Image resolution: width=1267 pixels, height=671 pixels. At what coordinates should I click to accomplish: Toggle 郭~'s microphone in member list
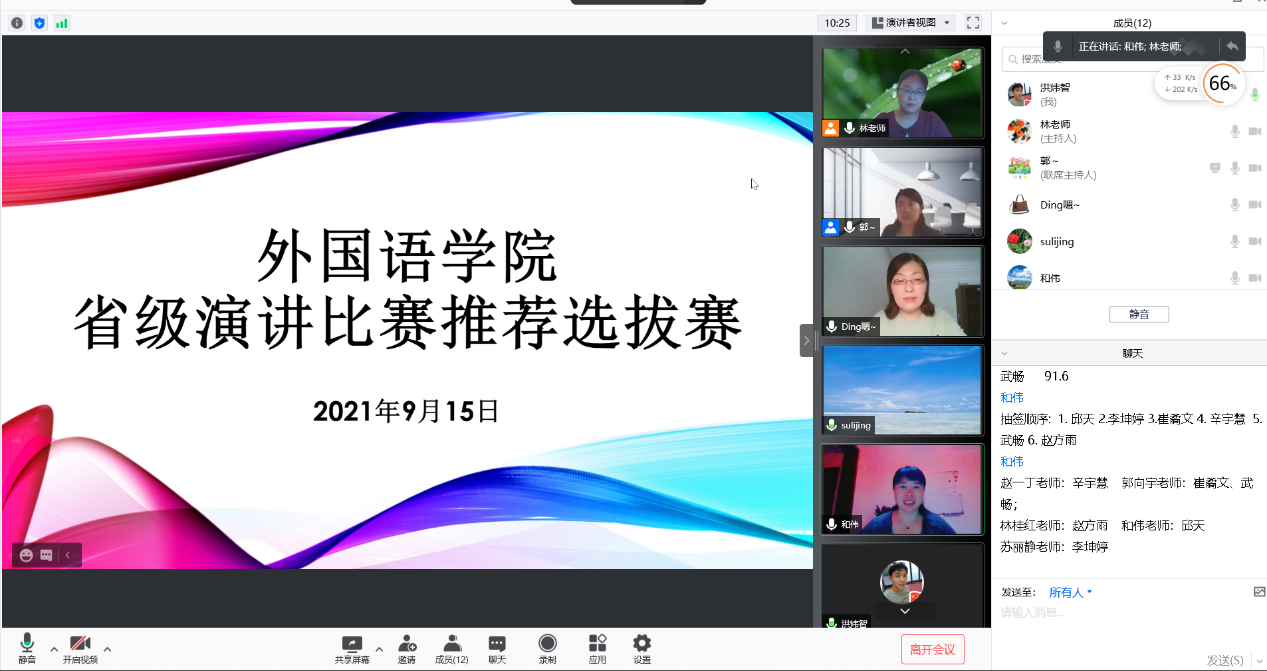(x=1235, y=168)
